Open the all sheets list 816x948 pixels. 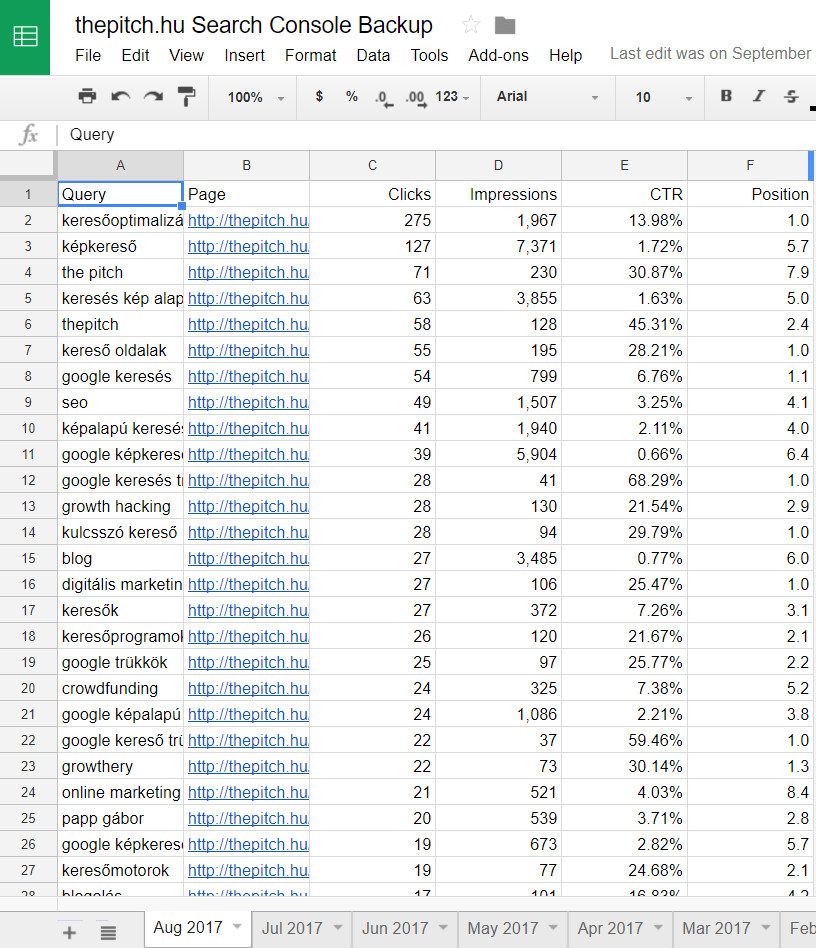(108, 932)
